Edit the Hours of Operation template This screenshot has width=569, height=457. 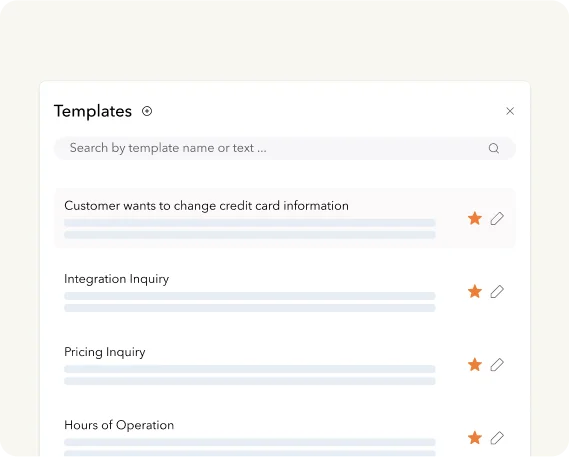(497, 437)
